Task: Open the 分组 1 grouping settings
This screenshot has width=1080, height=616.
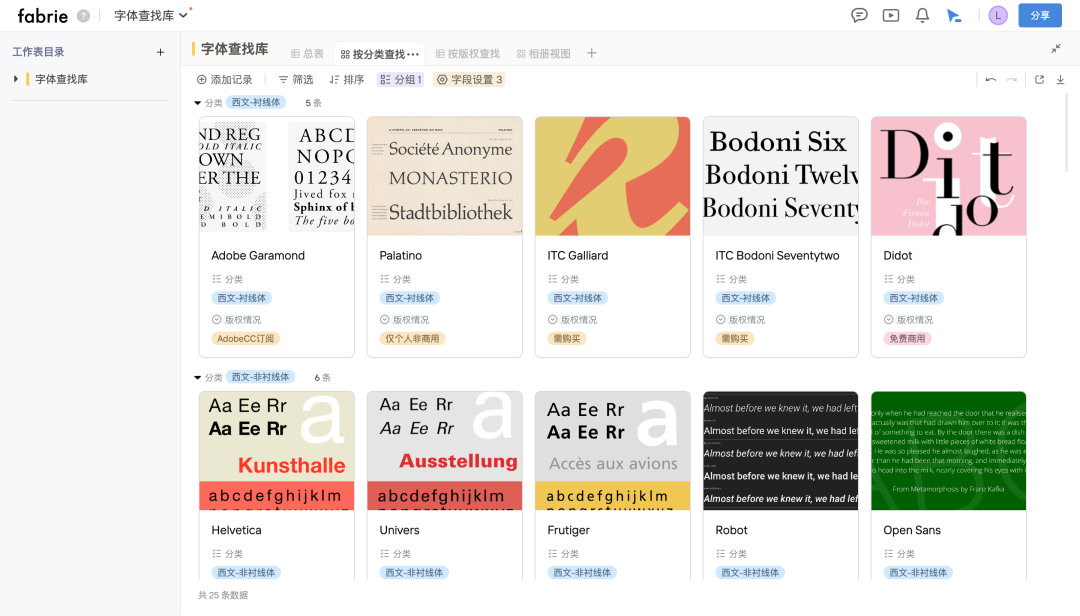Action: [x=400, y=80]
